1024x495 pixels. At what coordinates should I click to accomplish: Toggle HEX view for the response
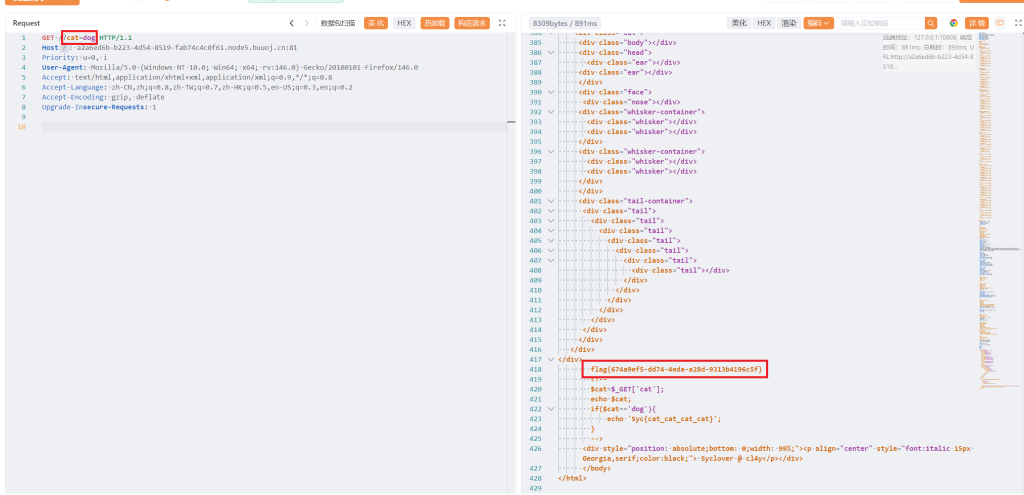pos(764,23)
